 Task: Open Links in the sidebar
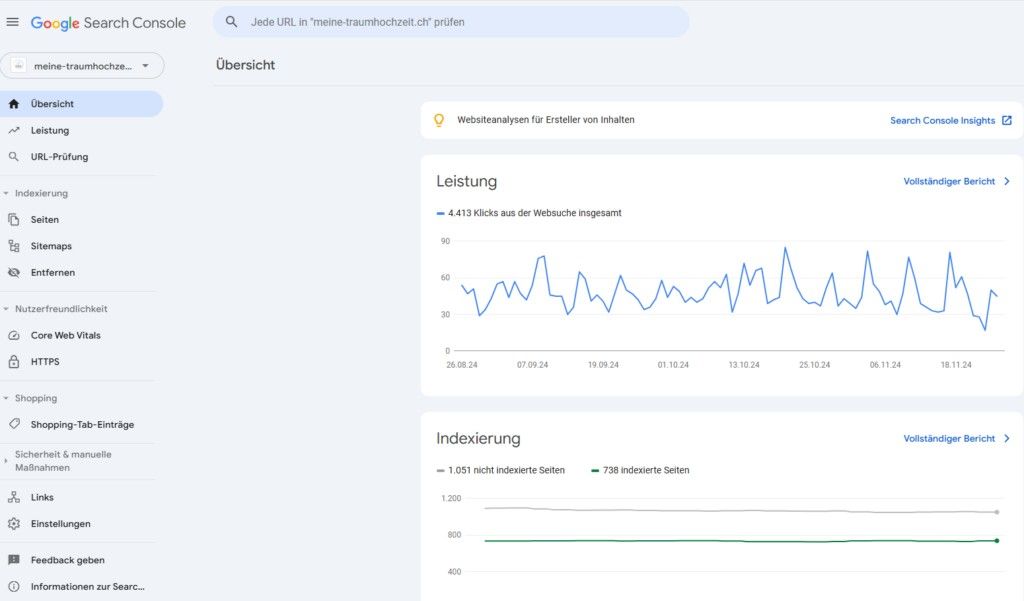click(x=42, y=497)
